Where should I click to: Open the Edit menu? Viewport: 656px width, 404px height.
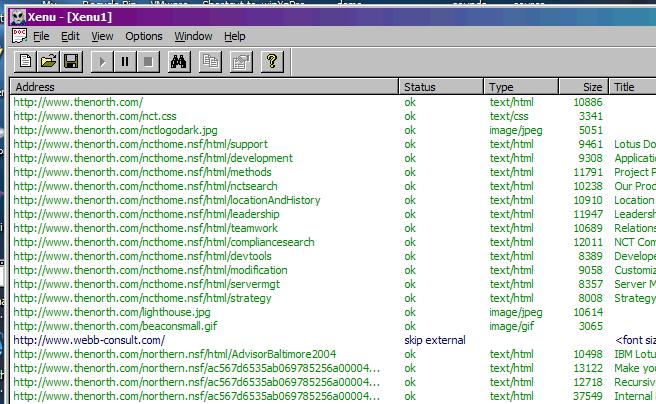click(x=70, y=36)
